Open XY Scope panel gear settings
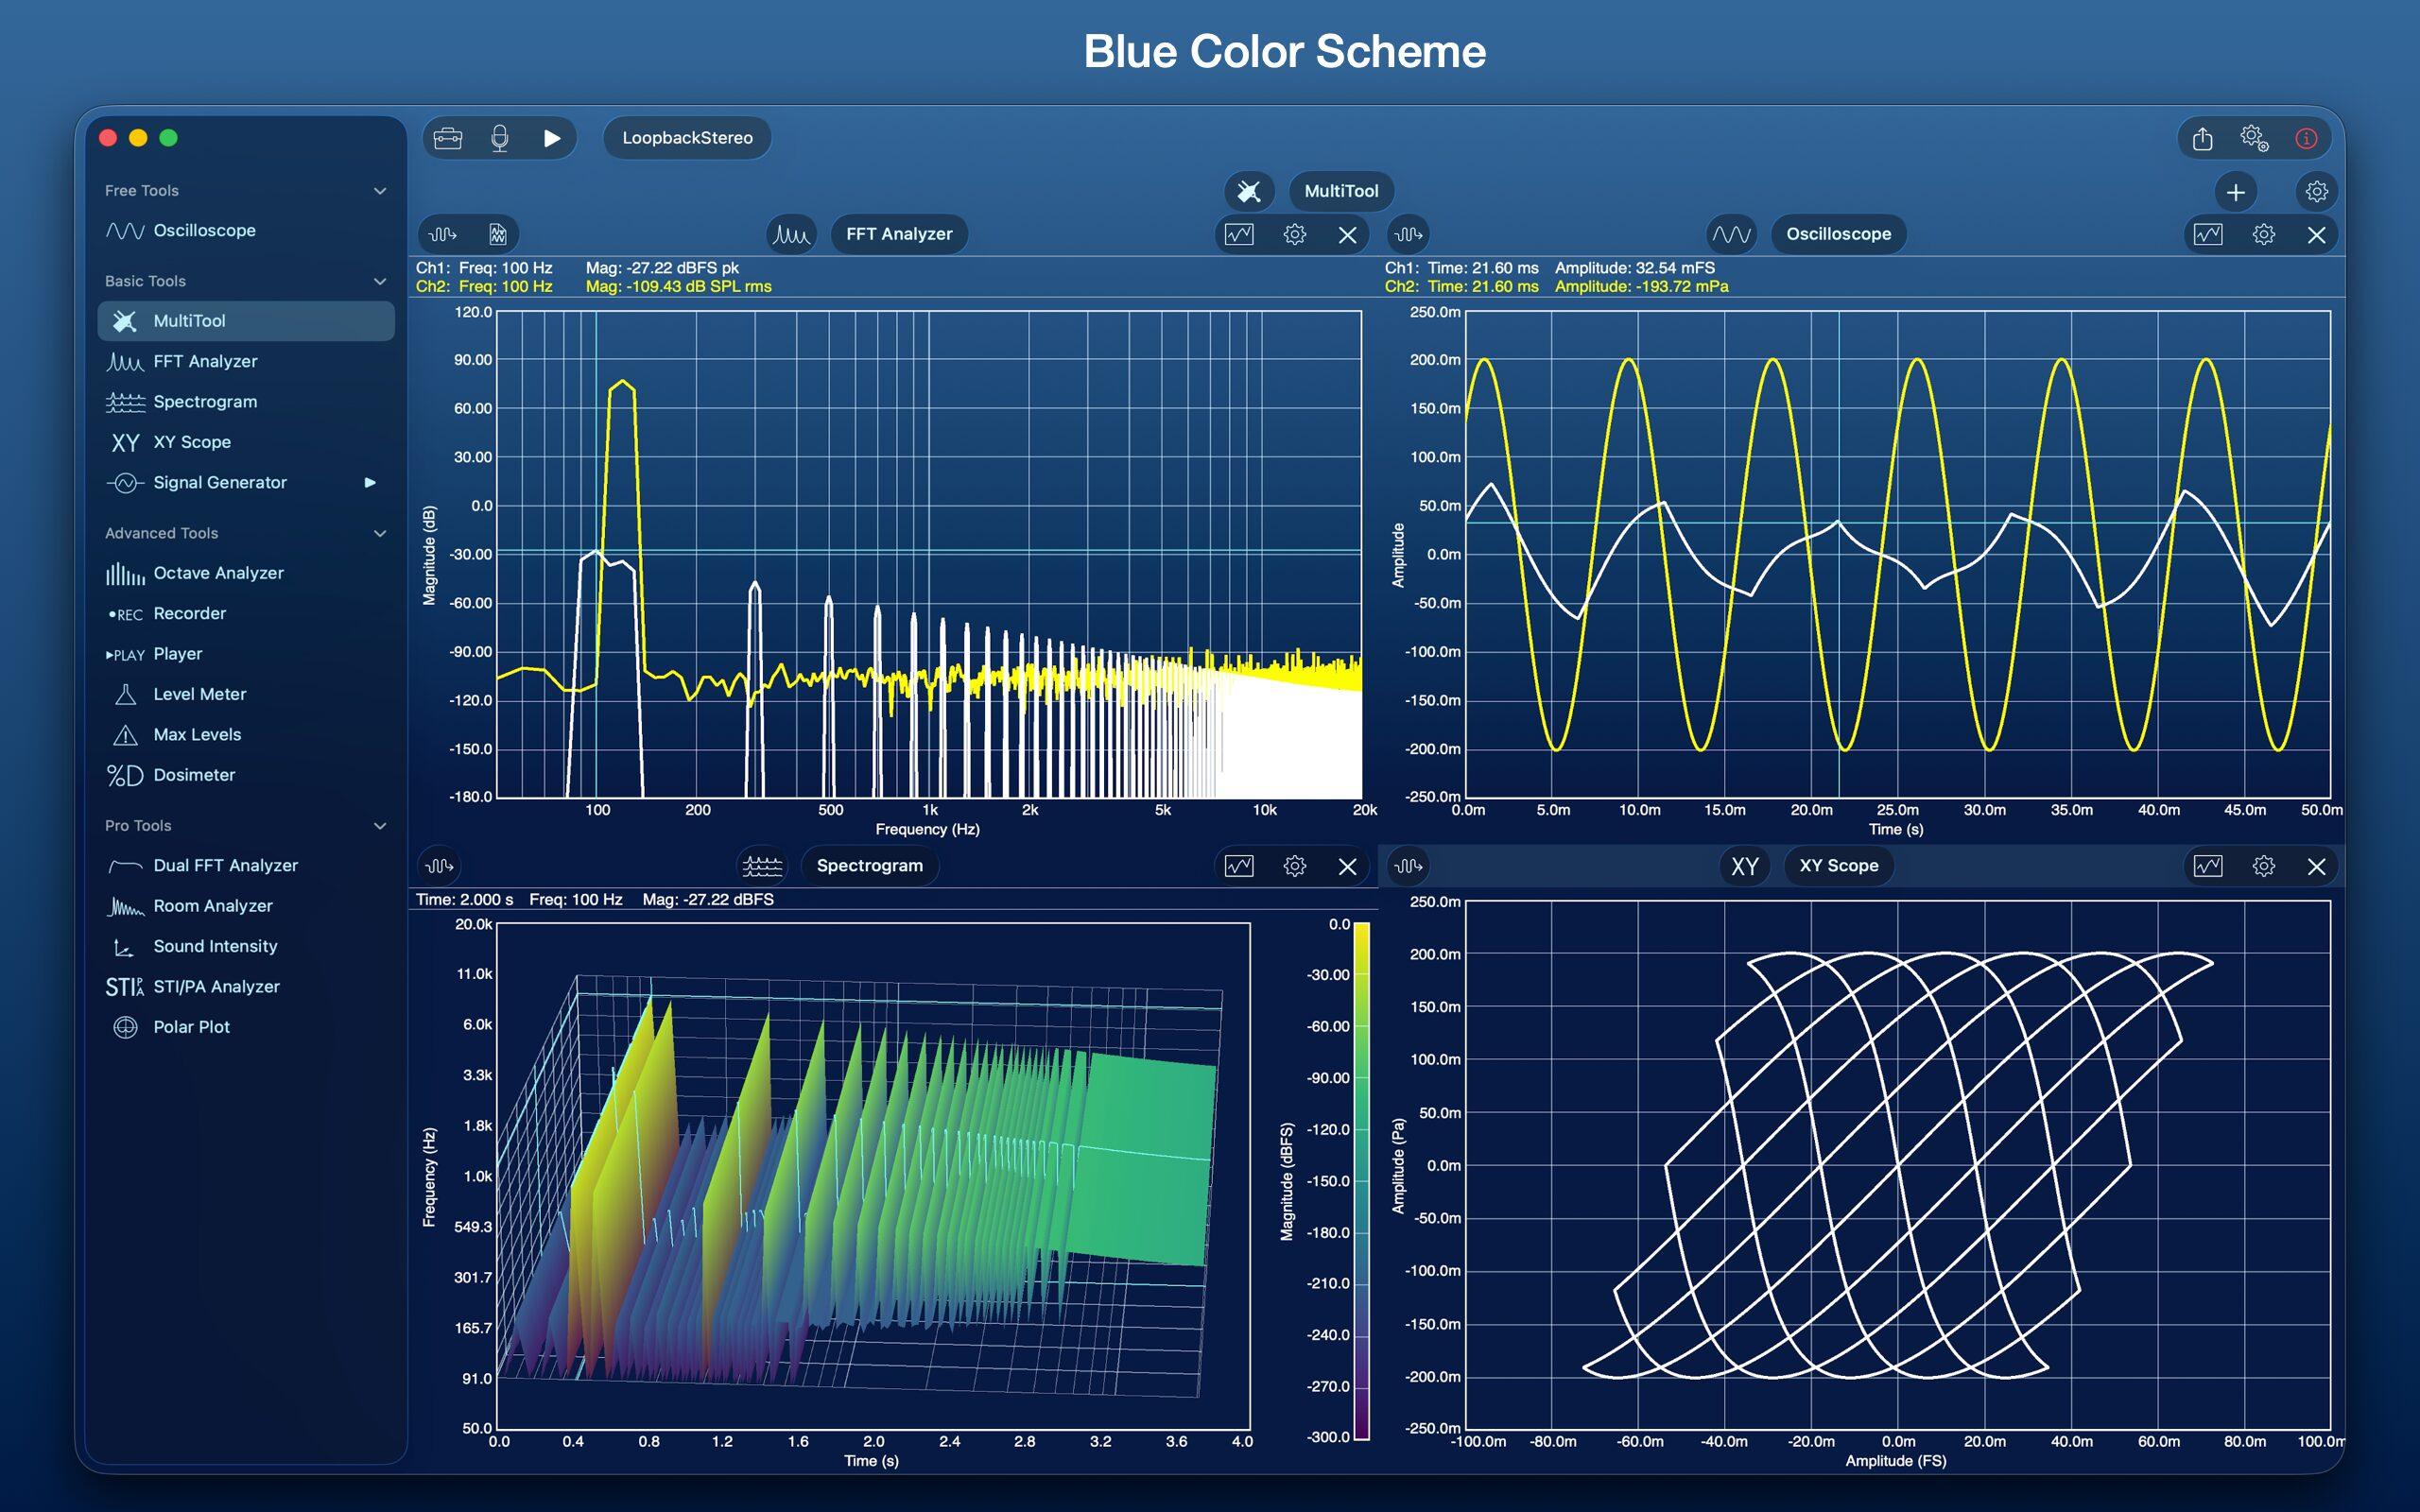 pos(2263,866)
